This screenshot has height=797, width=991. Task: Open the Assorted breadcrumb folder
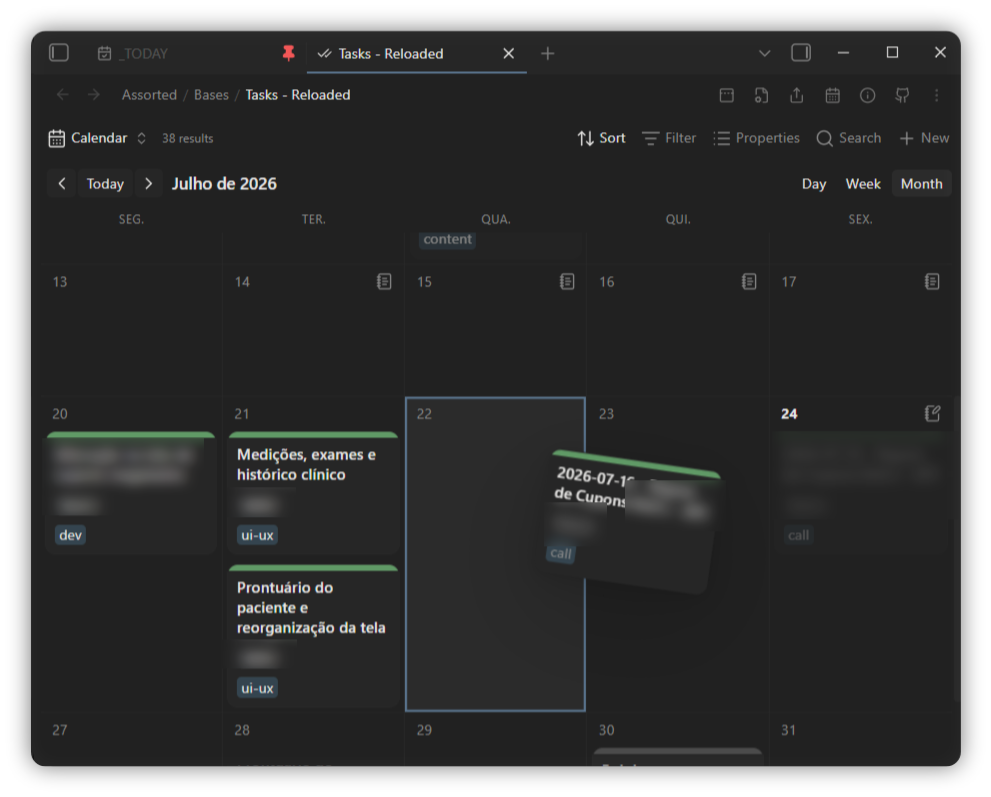click(x=149, y=95)
